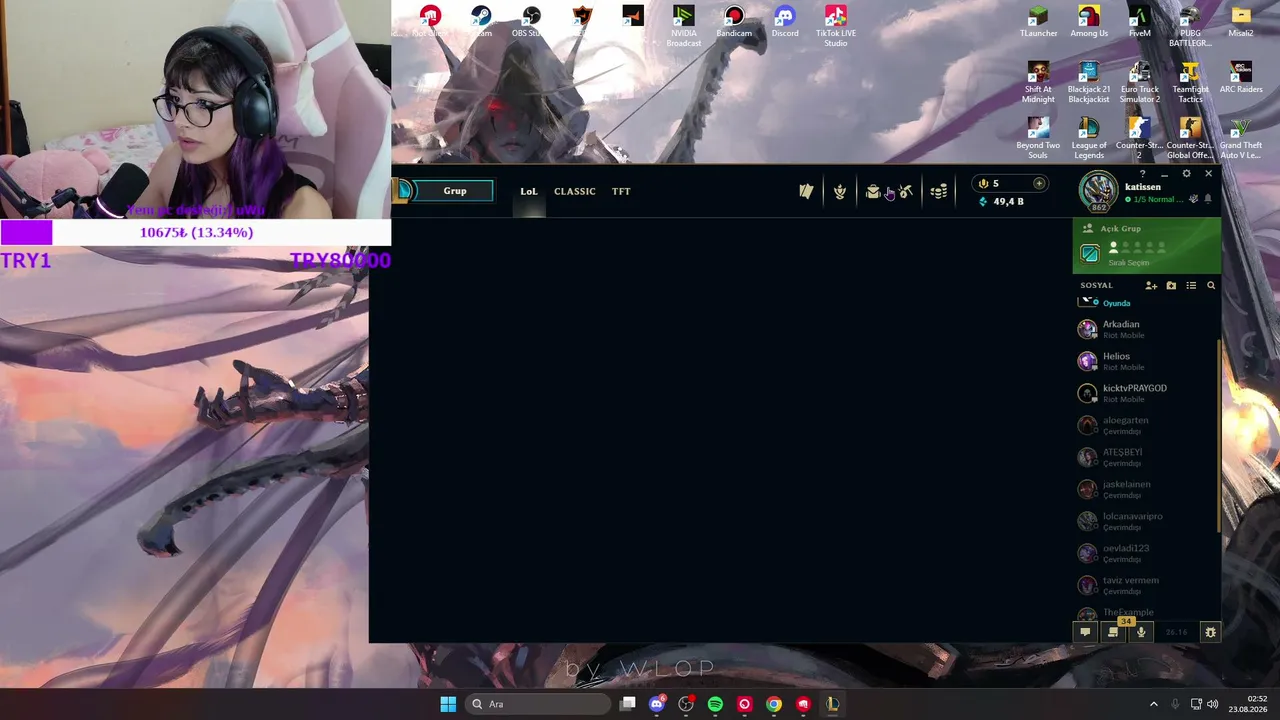Click the Euro Truck Simulator 2 shortcut
Screen dimensions: 1280x720
point(1139,83)
